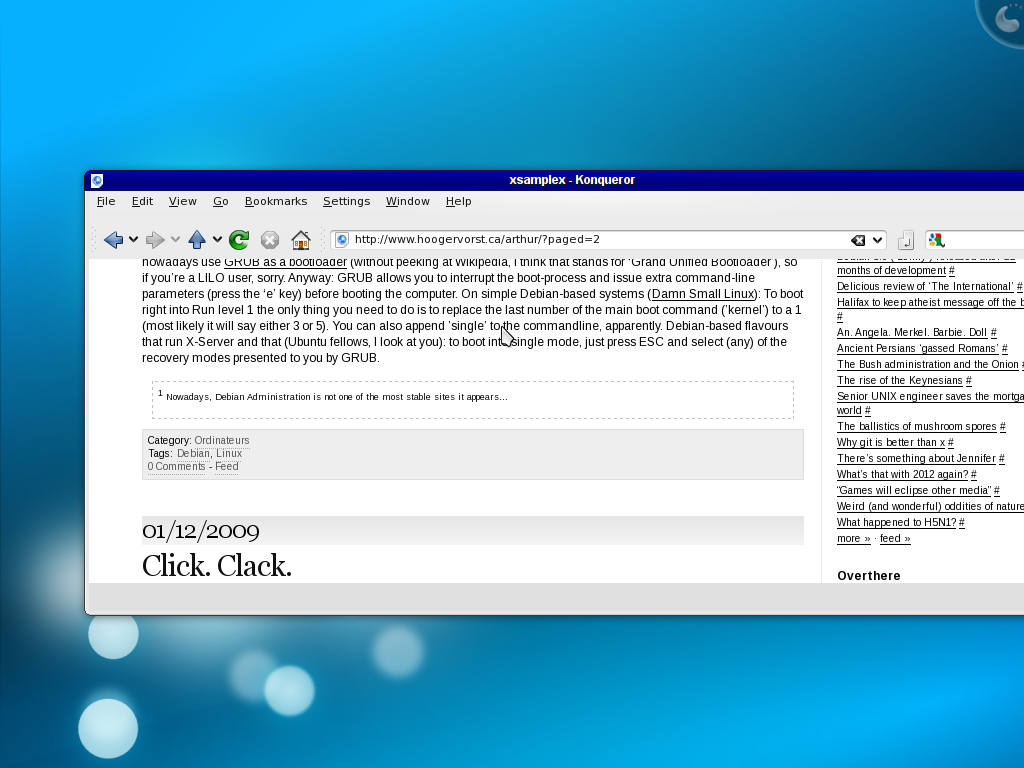The width and height of the screenshot is (1024, 768).
Task: Open 'Games will eclipse other media' link
Action: pyautogui.click(x=914, y=490)
